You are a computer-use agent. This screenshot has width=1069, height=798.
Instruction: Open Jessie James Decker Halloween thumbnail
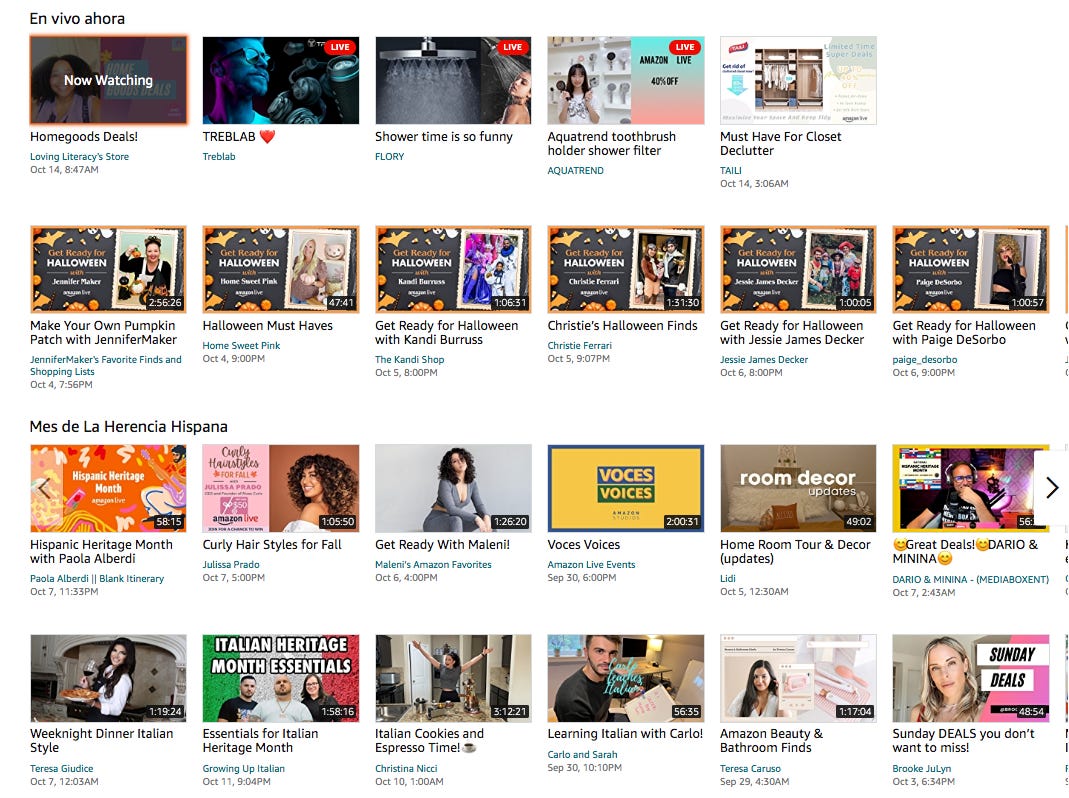(798, 269)
